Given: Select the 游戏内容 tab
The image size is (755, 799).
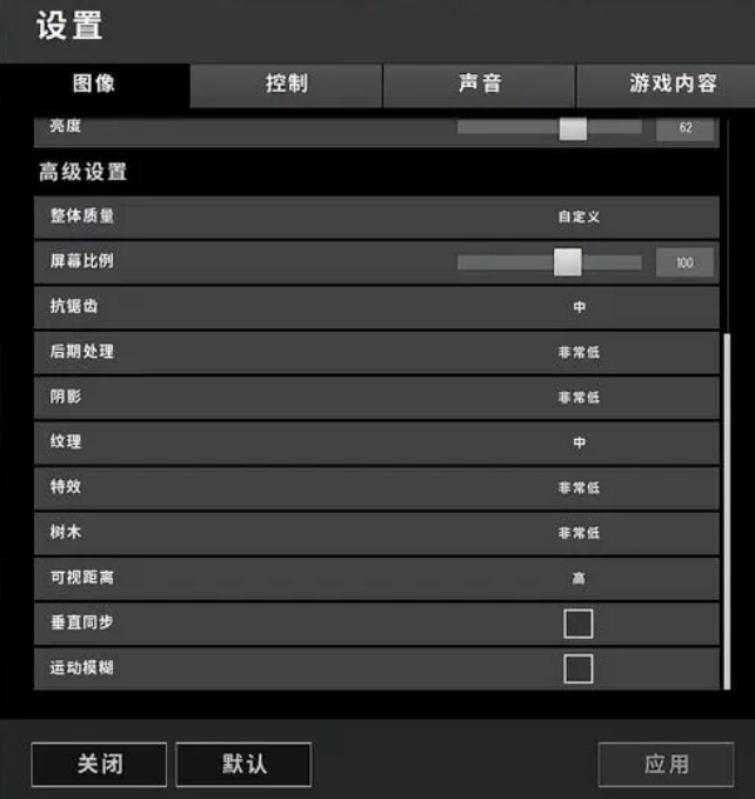Looking at the screenshot, I should click(666, 85).
